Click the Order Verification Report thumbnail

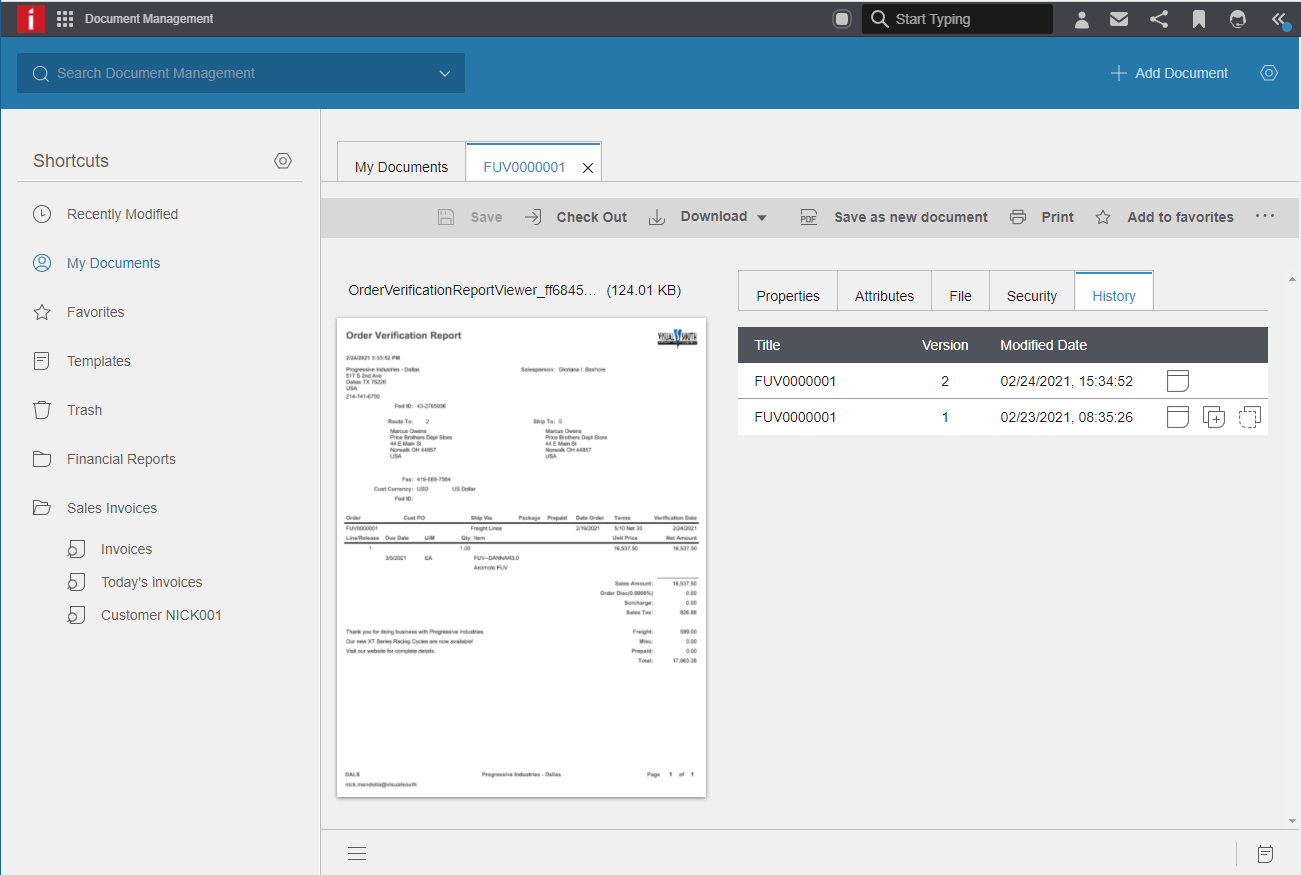pyautogui.click(x=521, y=557)
